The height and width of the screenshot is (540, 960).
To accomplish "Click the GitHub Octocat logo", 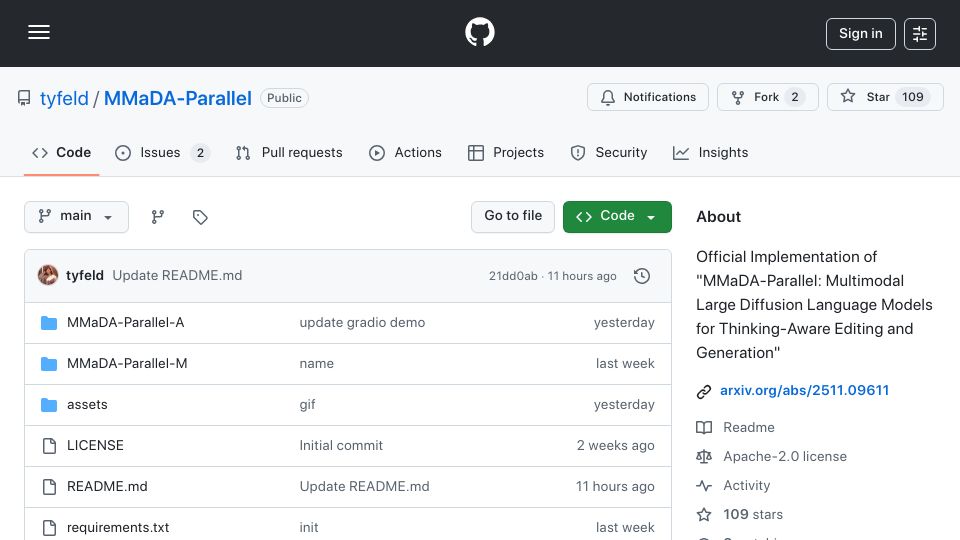I will click(479, 32).
